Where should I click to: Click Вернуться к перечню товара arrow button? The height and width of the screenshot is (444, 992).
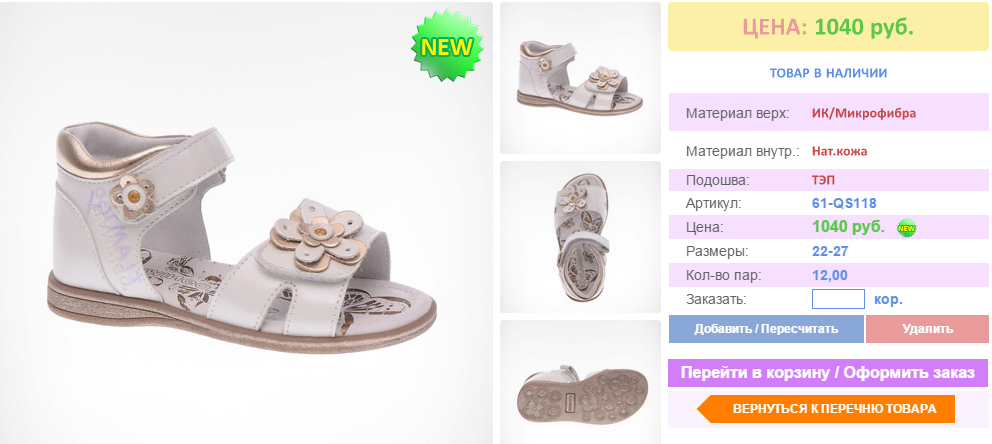826,409
